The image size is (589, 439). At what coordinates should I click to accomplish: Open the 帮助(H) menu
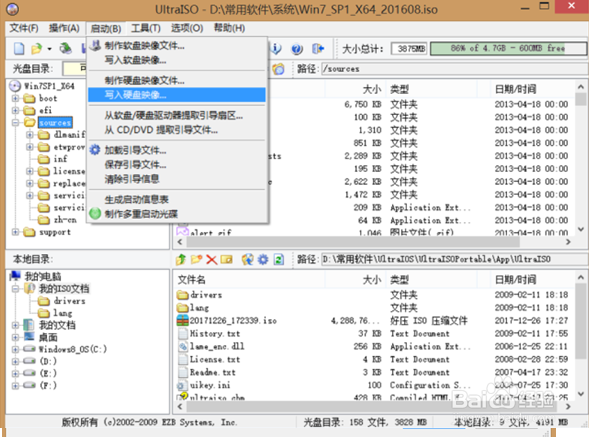(x=229, y=28)
